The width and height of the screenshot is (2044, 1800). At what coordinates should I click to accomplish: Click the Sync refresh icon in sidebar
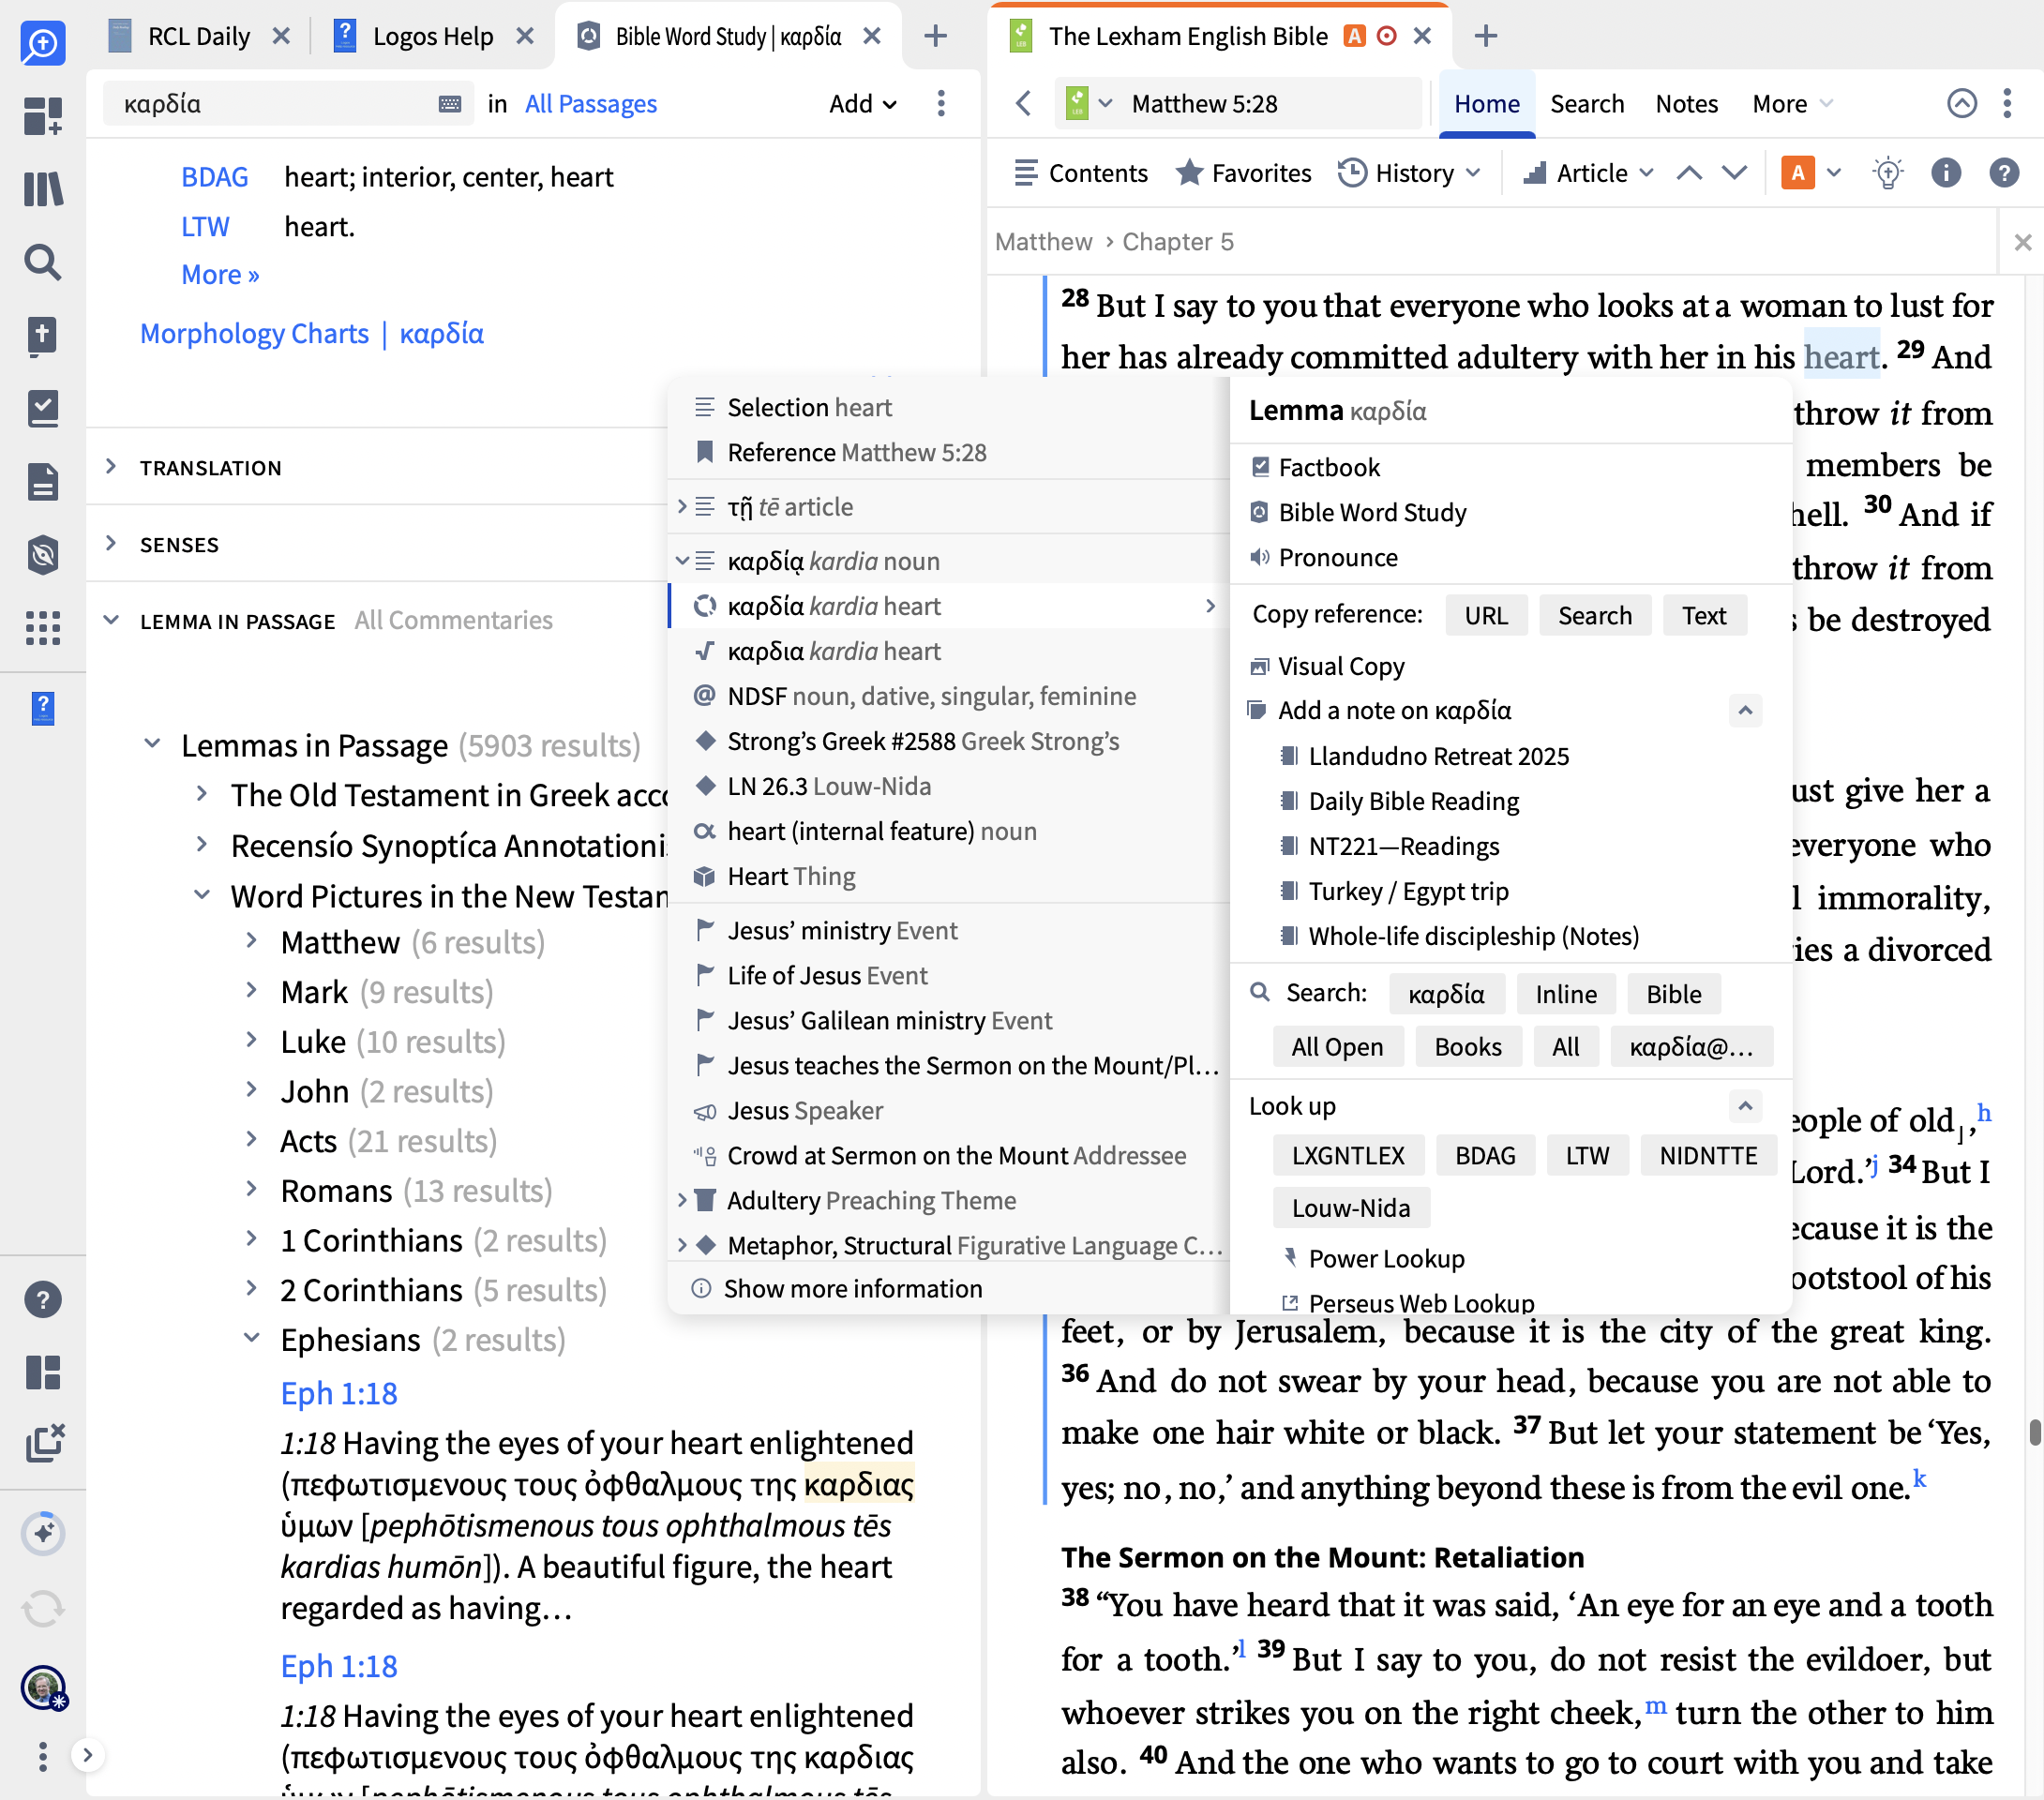pyautogui.click(x=43, y=1609)
